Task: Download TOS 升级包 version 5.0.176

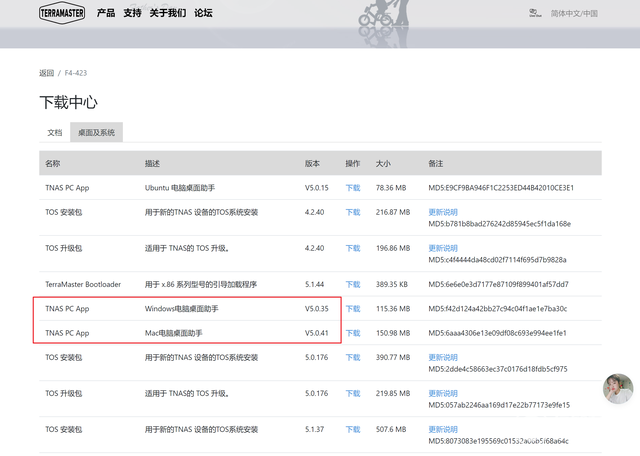Action: click(x=353, y=394)
